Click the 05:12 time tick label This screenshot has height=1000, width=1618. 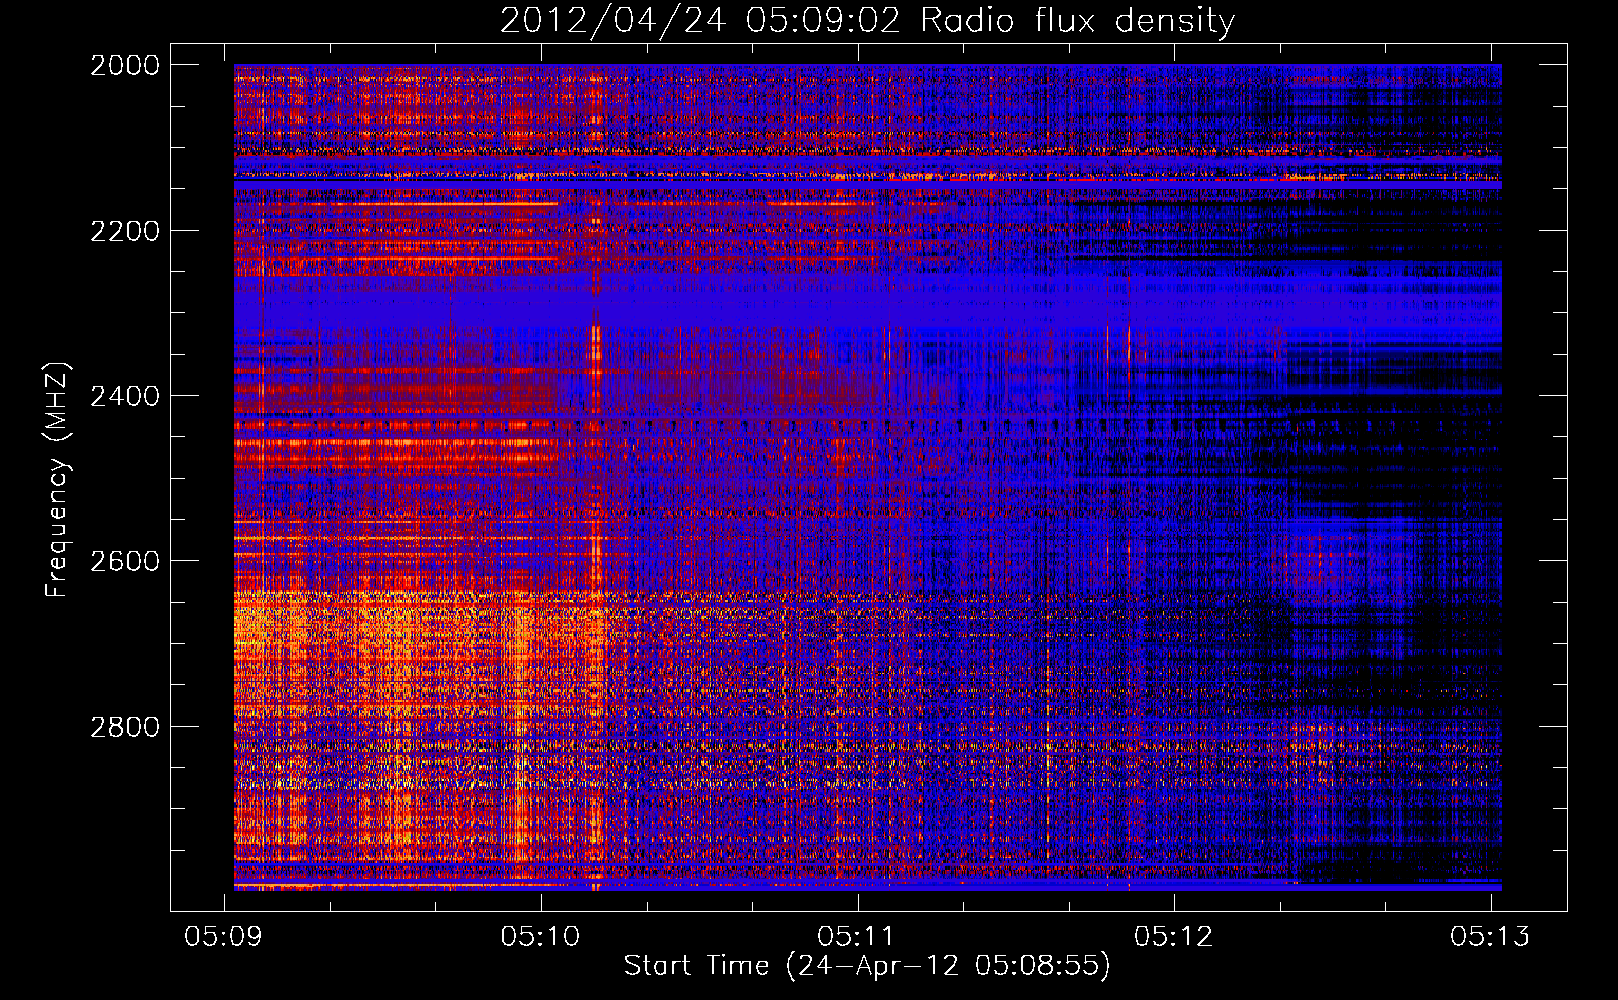coord(1174,936)
